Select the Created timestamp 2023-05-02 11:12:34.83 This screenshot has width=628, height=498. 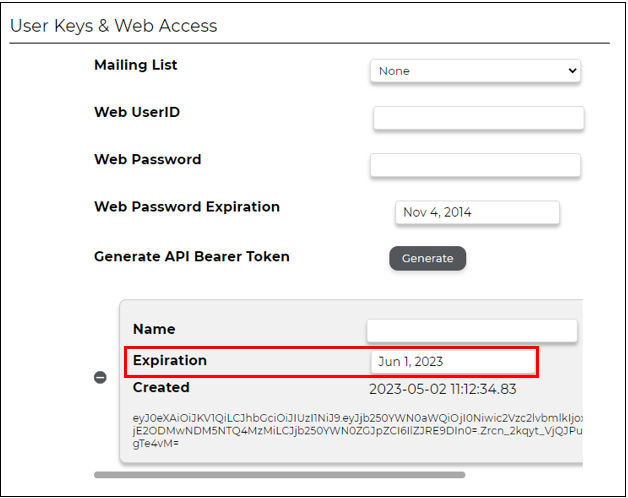point(443,389)
